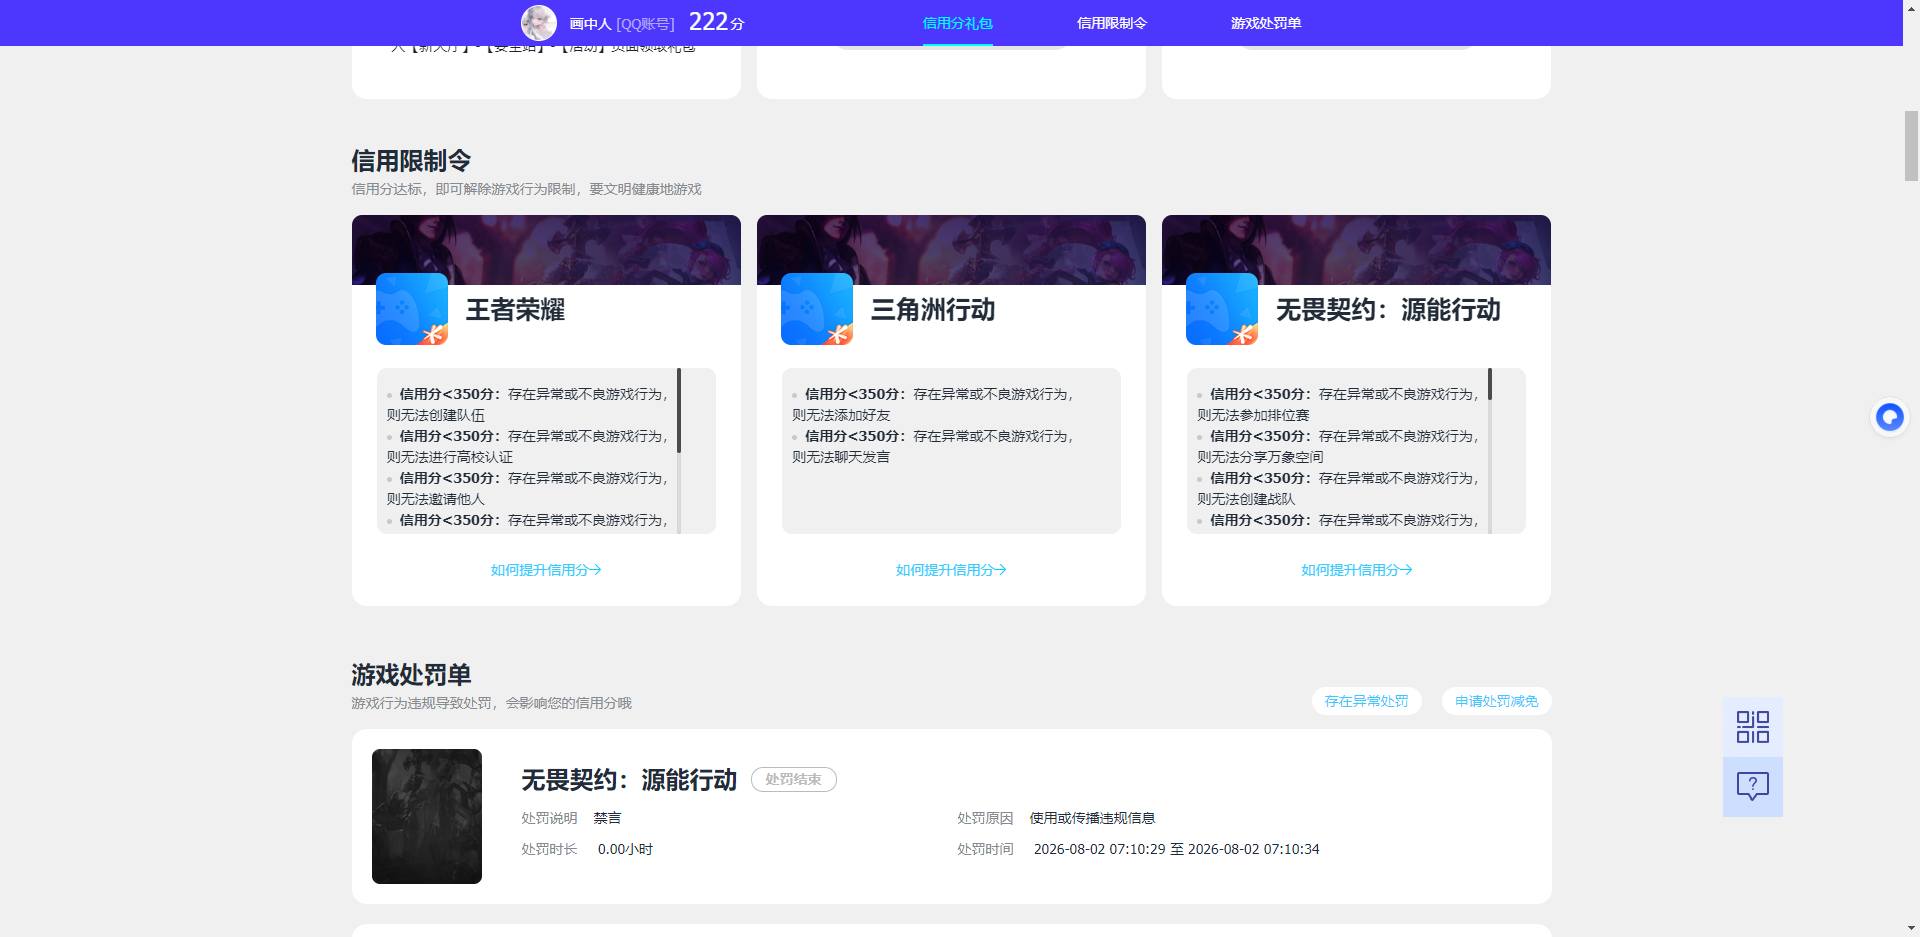Switch to the 信用分礼包 tab
Viewport: 1920px width, 937px height.
(x=957, y=23)
